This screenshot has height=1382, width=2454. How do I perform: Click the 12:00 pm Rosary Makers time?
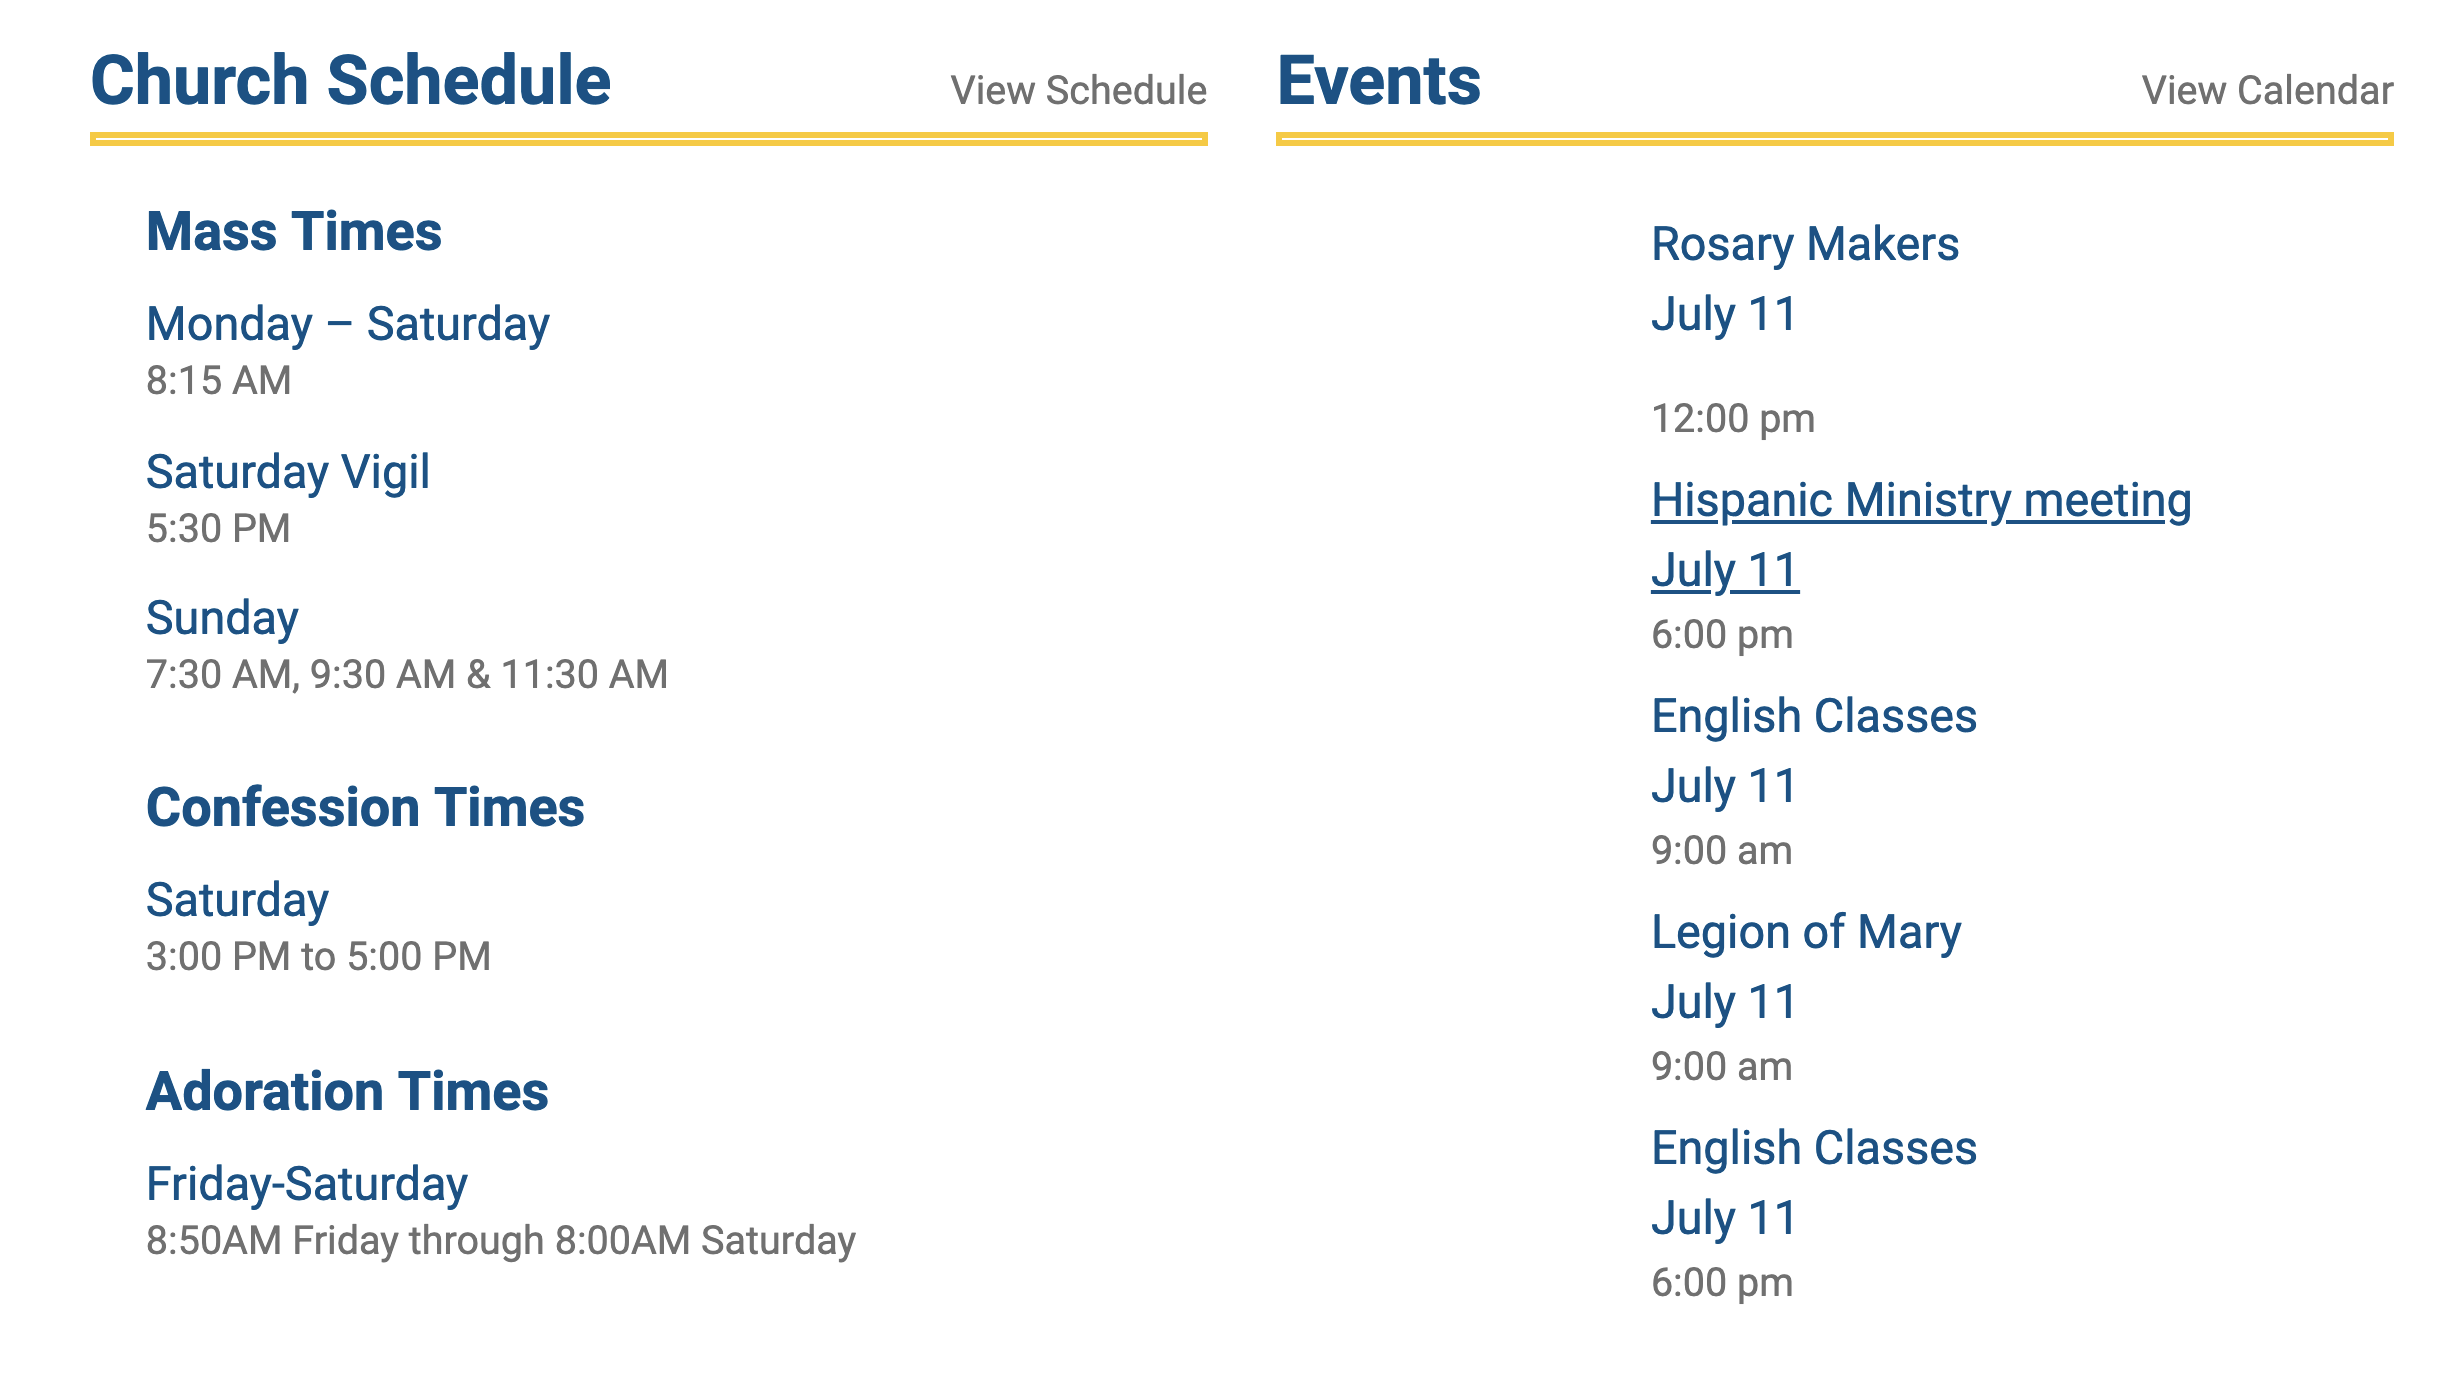1732,419
